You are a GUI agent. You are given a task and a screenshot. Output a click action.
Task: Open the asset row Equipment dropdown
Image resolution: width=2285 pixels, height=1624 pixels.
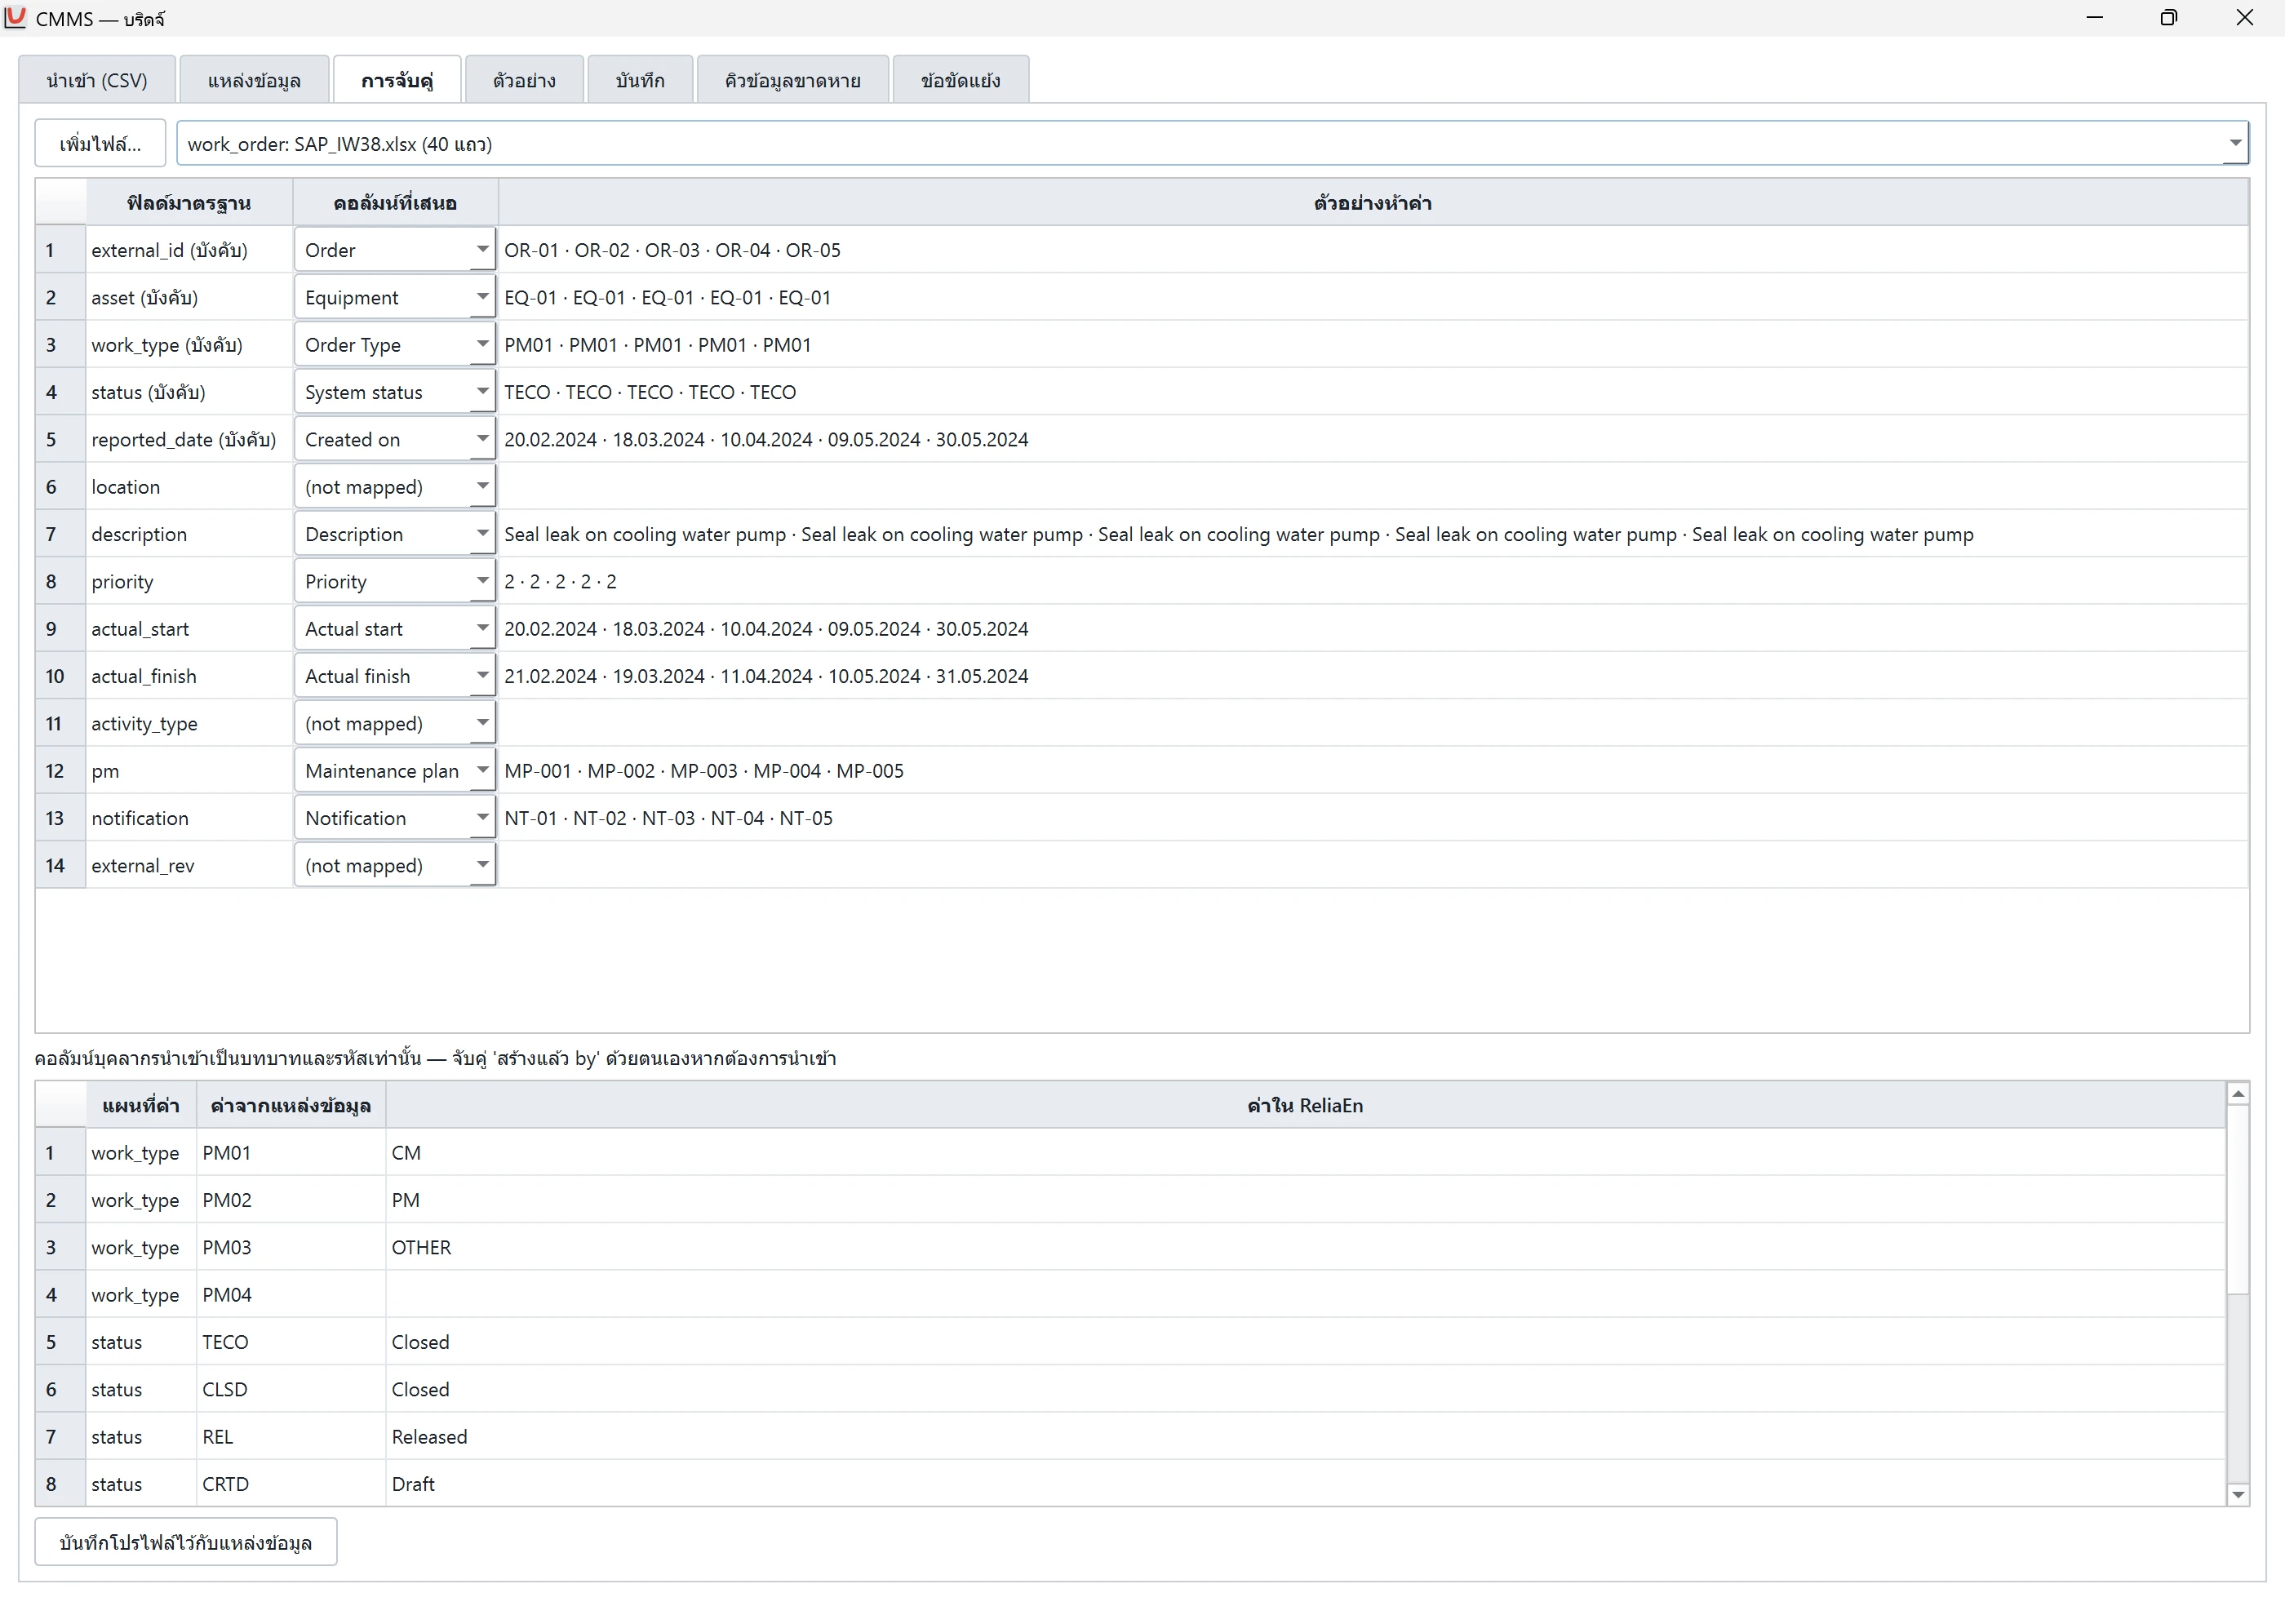[x=395, y=297]
